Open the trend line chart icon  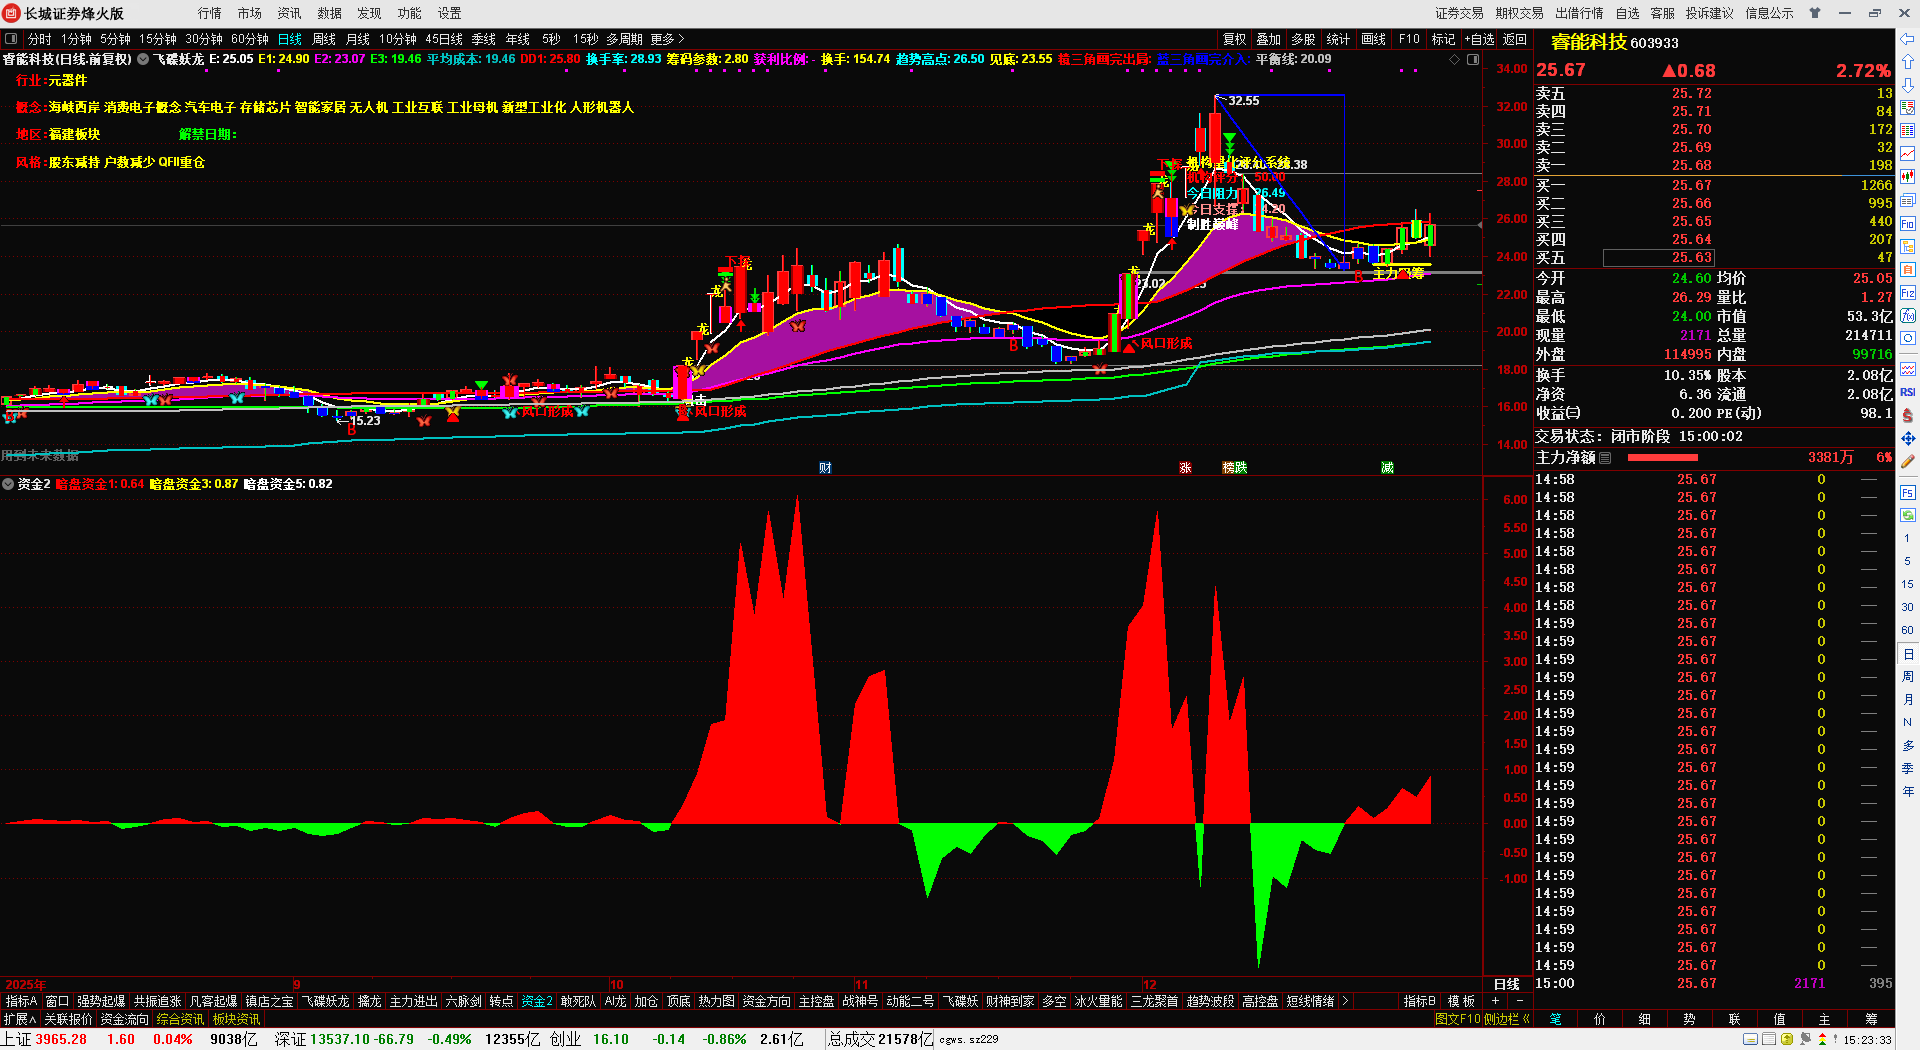point(1908,153)
